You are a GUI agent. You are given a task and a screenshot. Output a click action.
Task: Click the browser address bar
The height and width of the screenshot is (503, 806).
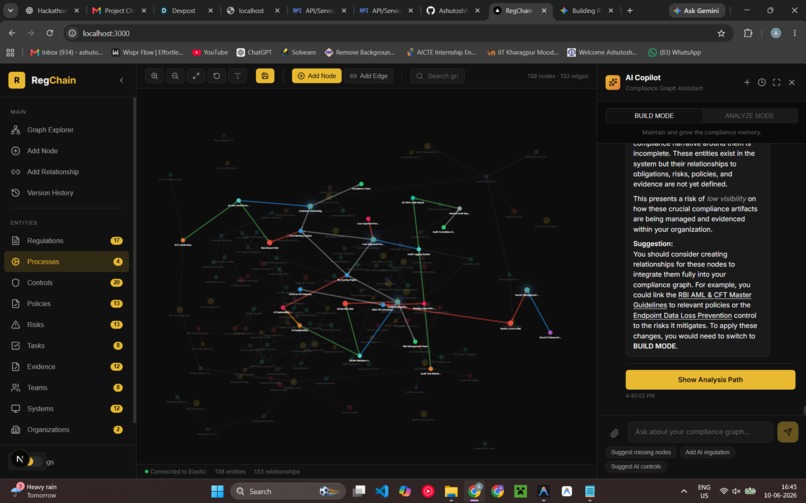[396, 33]
